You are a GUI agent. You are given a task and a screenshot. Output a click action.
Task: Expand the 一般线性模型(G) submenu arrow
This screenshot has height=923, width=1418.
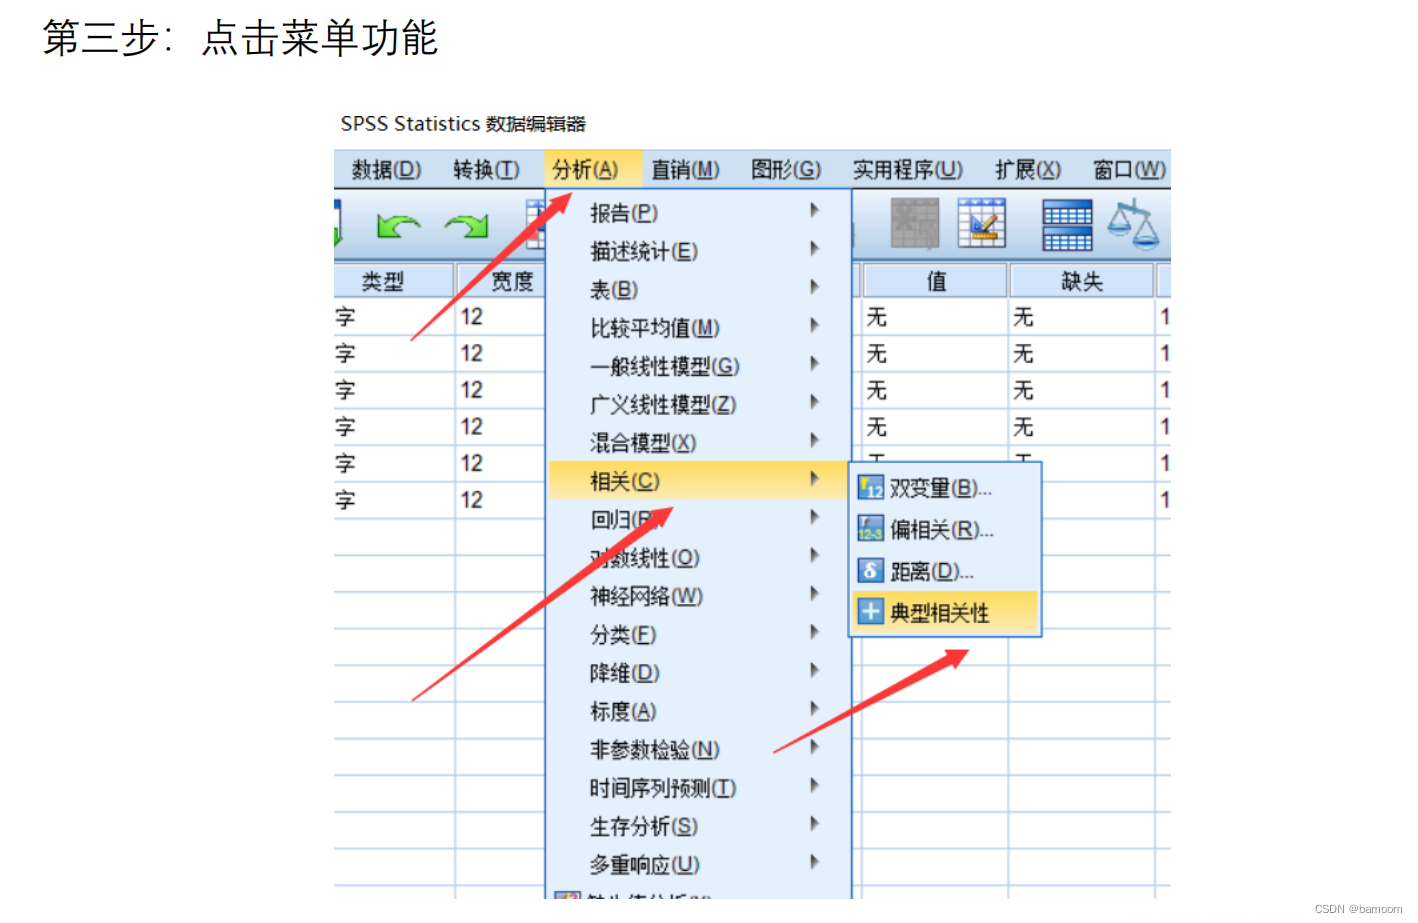point(814,364)
